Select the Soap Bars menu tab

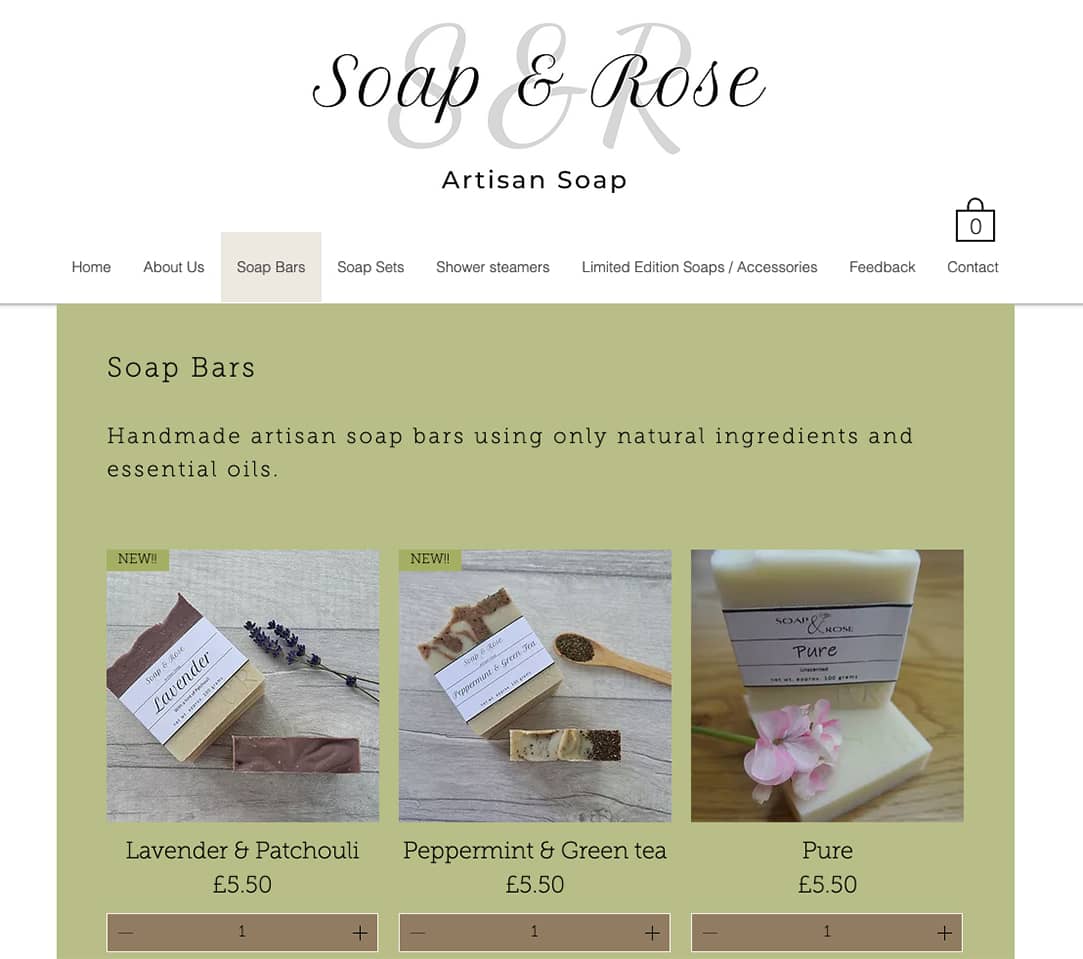click(x=271, y=267)
